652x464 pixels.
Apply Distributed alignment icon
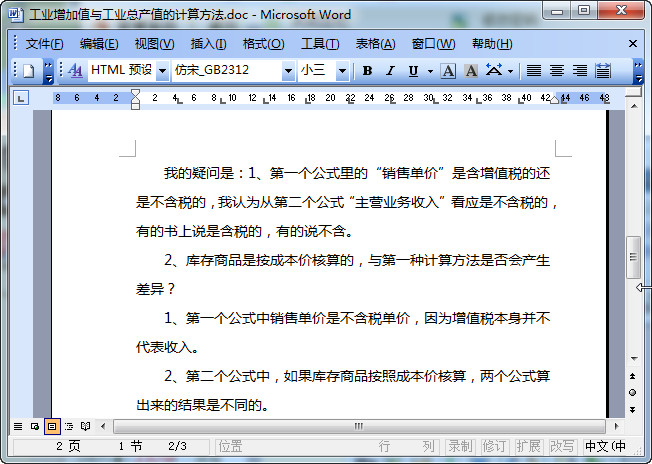click(603, 71)
